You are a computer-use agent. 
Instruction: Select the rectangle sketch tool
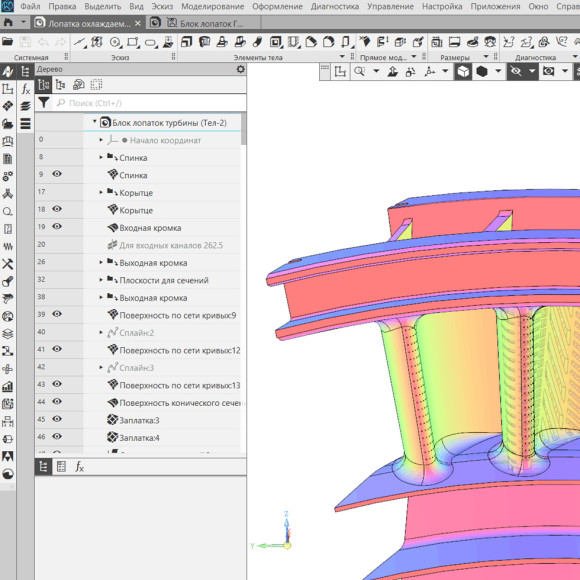pos(133,42)
